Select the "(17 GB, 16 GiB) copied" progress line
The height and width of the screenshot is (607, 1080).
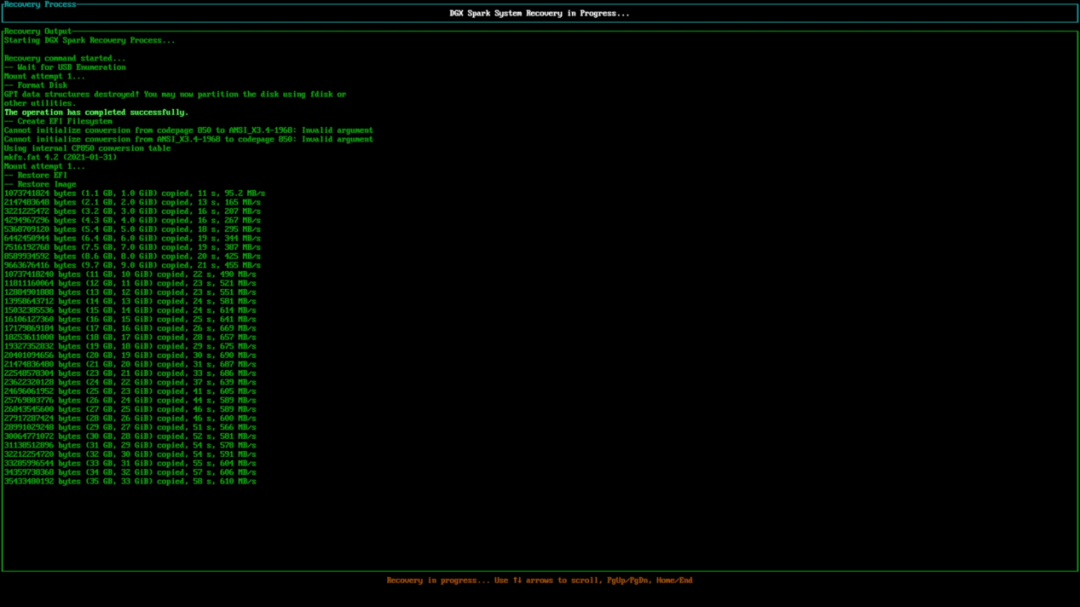click(130, 328)
